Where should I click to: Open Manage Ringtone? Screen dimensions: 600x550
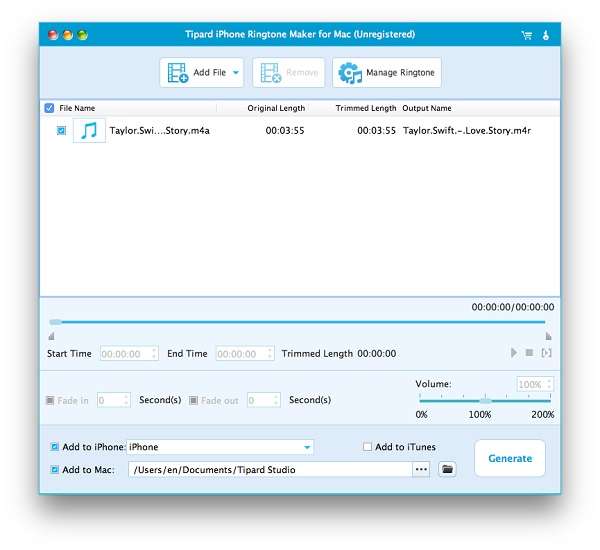point(386,72)
